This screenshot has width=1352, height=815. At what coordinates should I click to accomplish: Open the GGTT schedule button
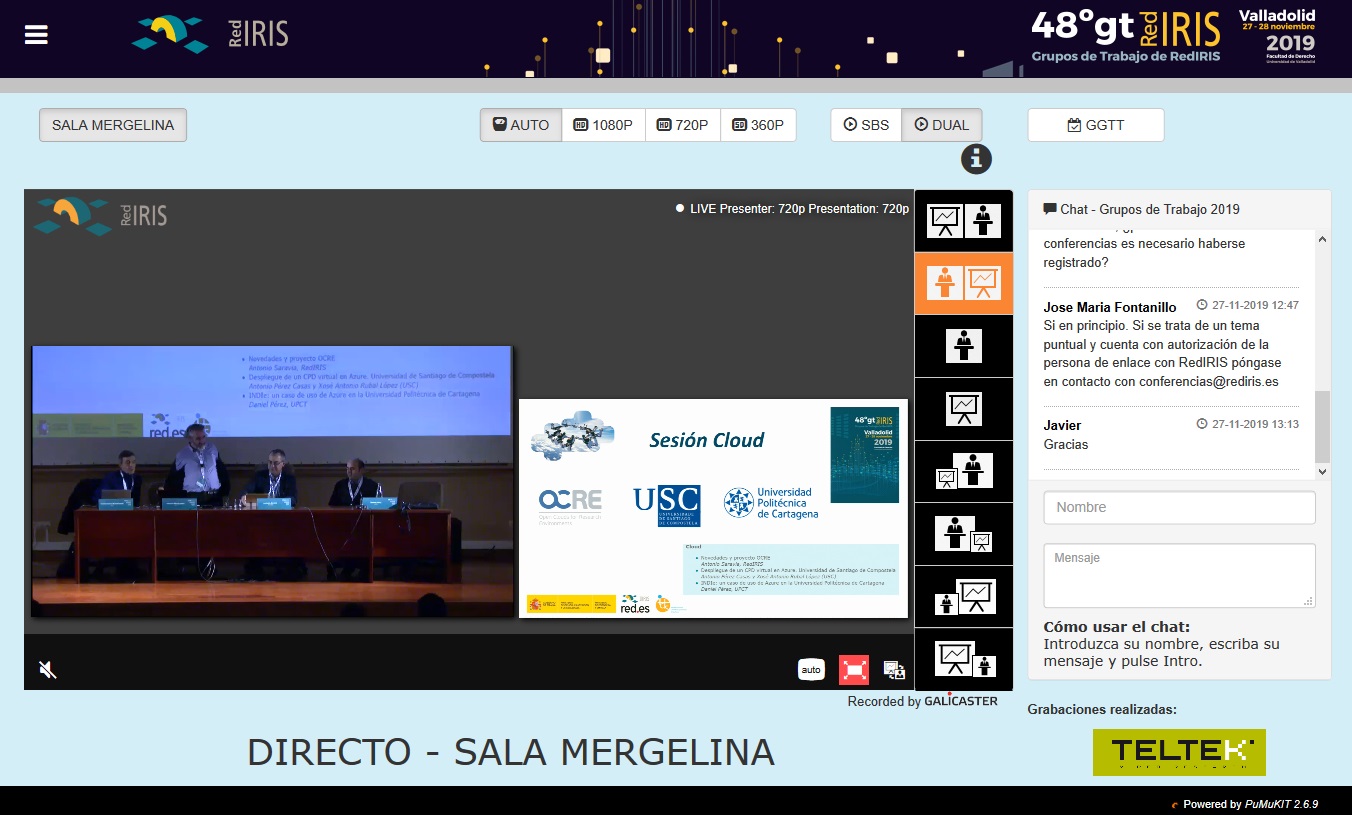click(x=1096, y=125)
